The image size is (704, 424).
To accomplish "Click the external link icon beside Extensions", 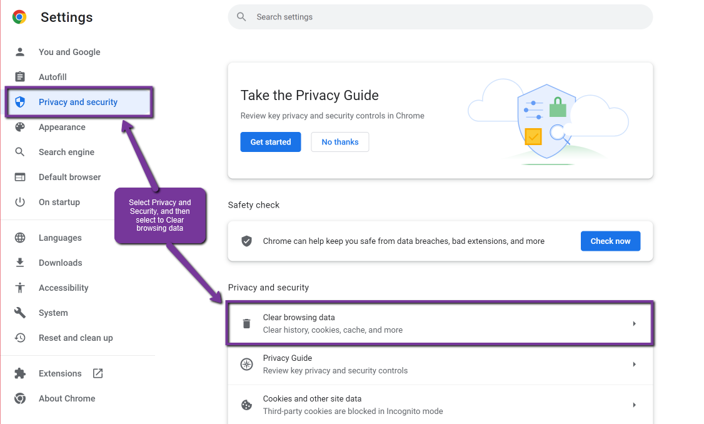I will pyautogui.click(x=98, y=373).
